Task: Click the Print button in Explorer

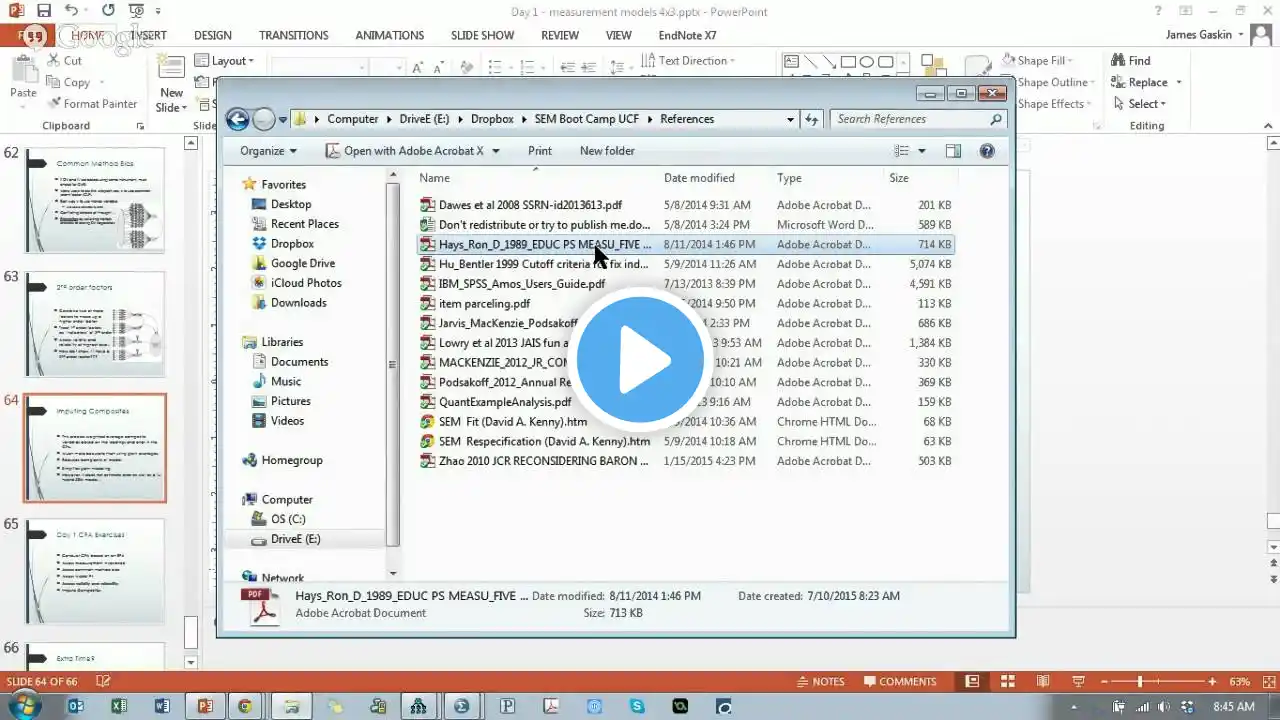Action: [540, 151]
